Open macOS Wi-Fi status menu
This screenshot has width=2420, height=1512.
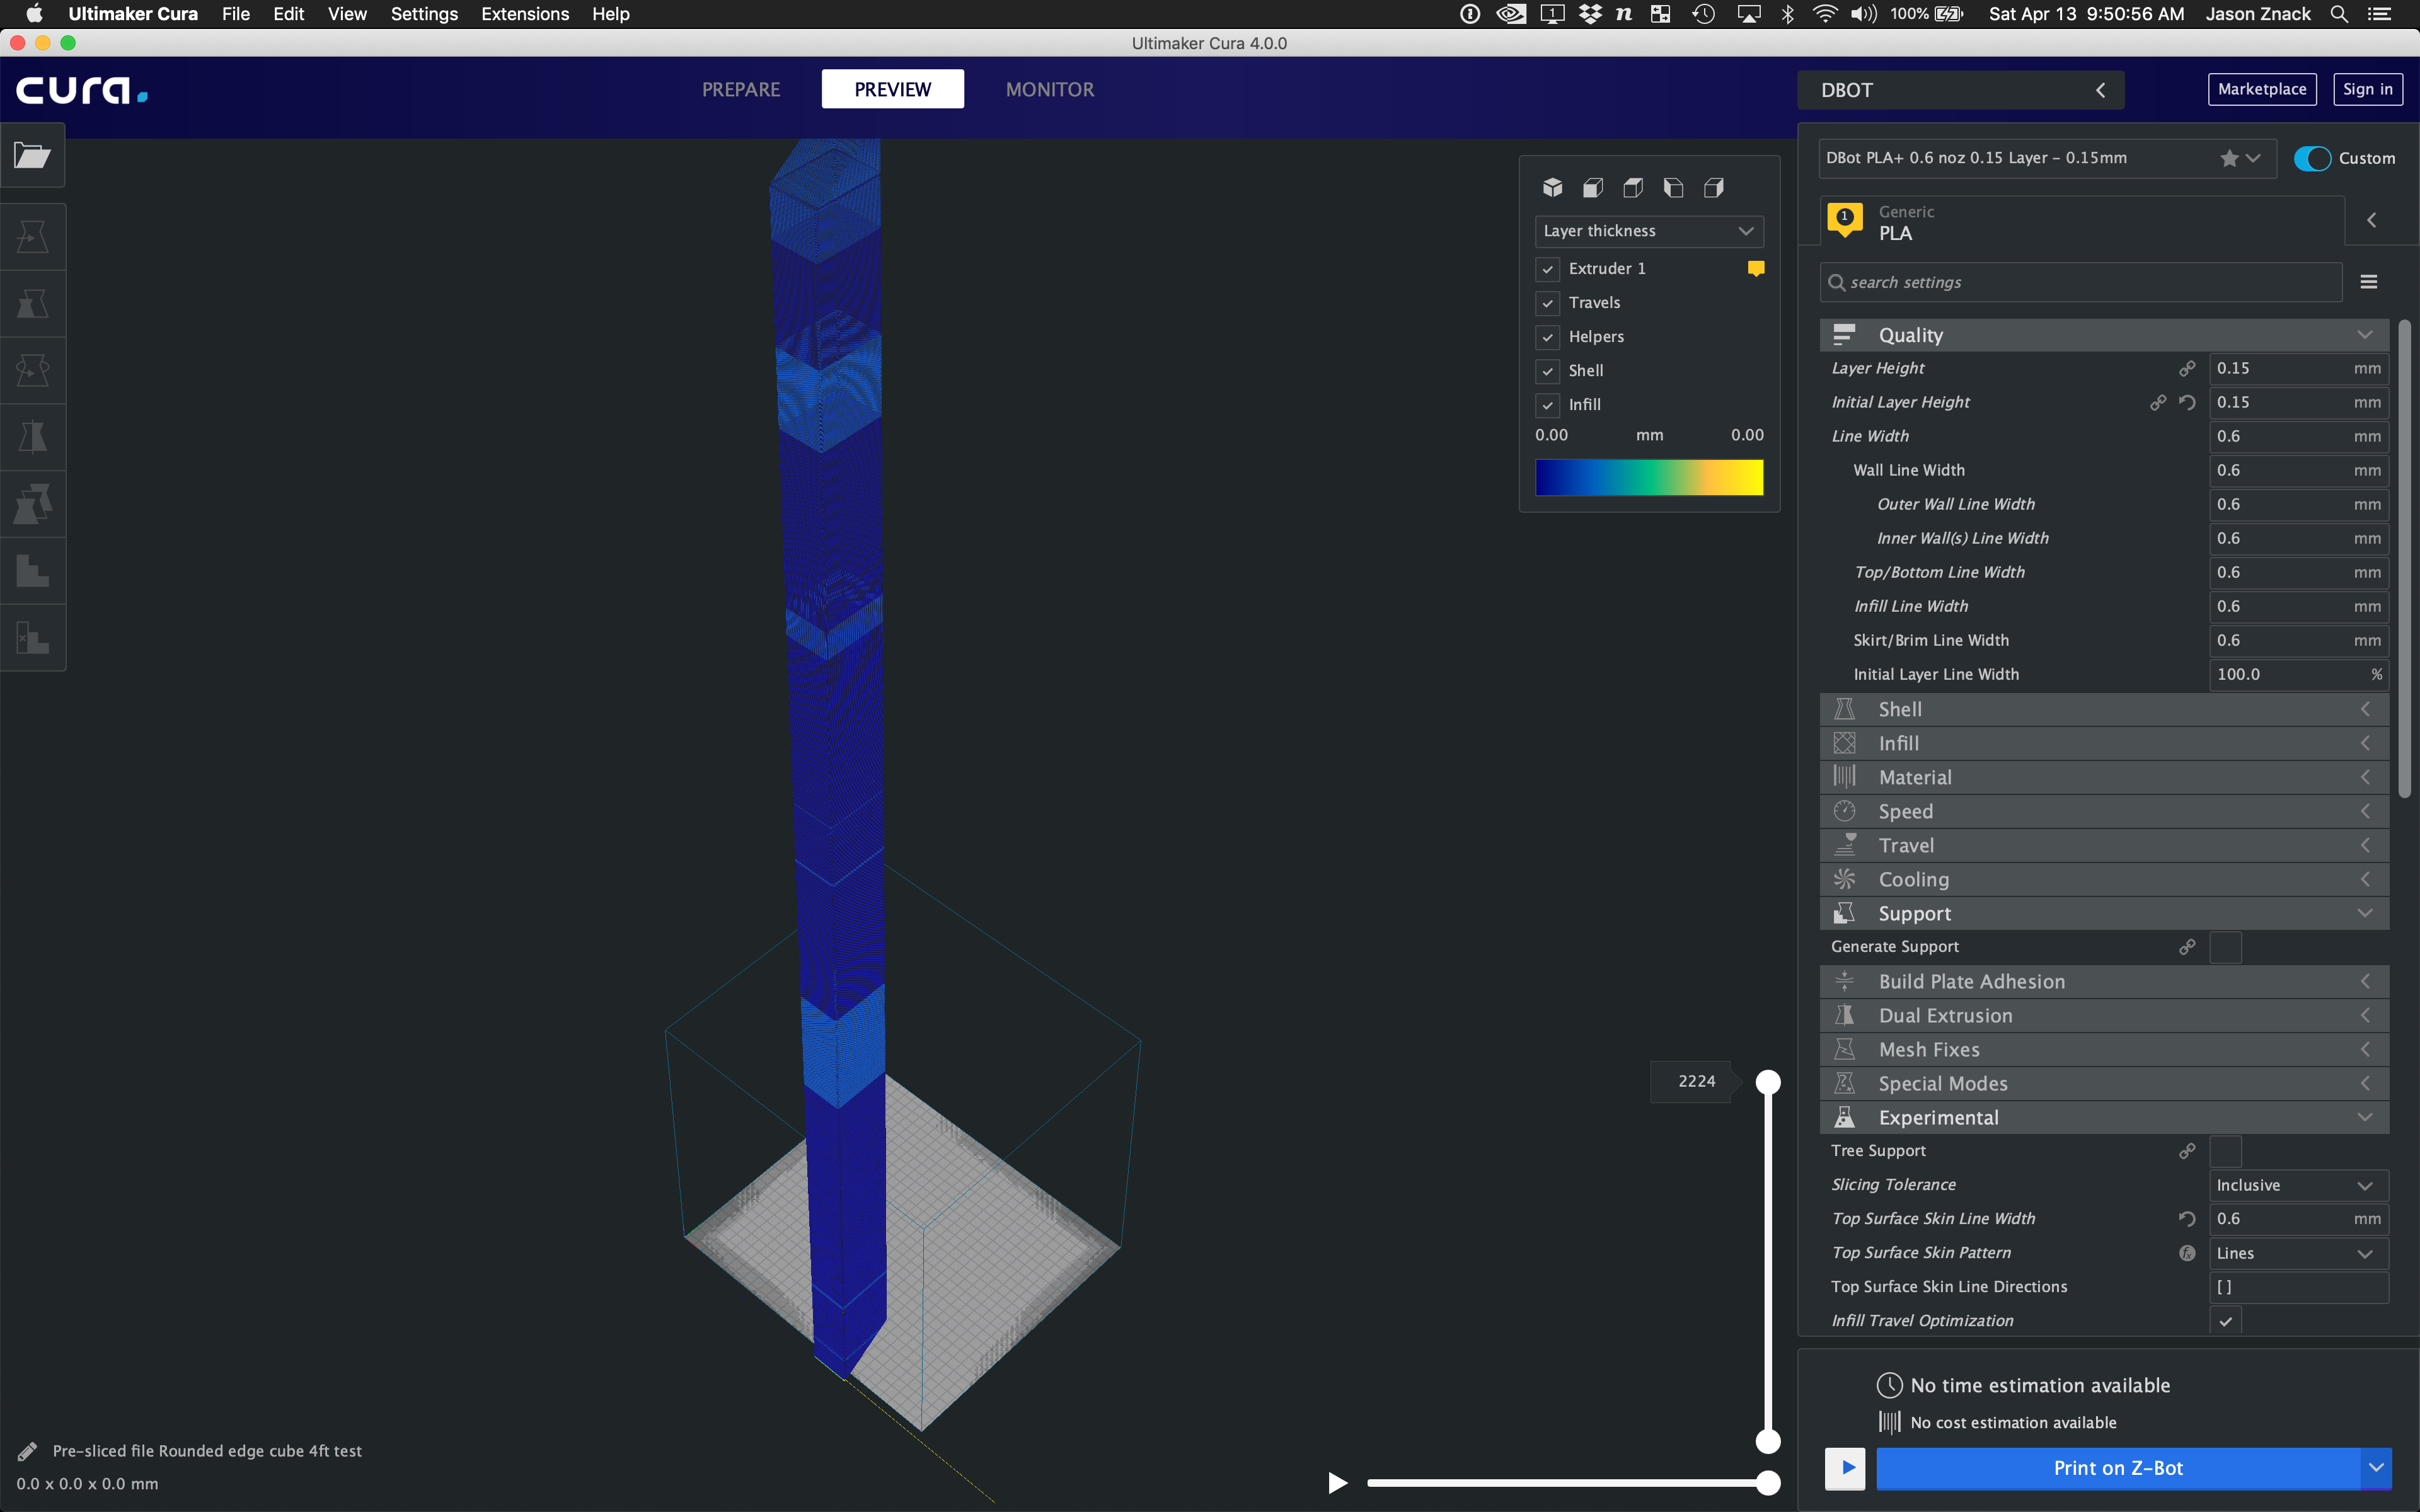click(1825, 14)
